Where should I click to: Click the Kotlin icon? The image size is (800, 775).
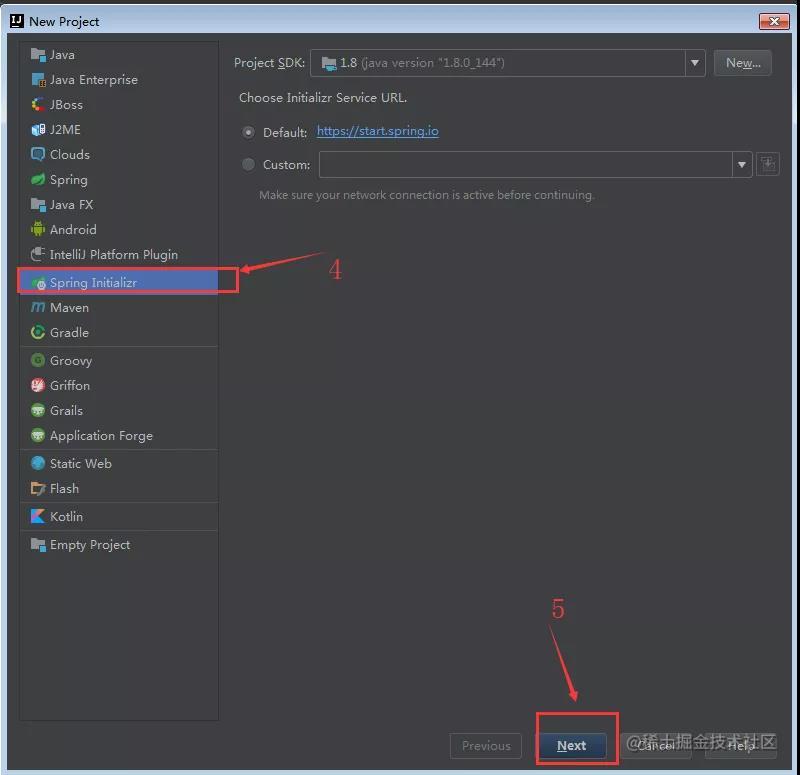38,516
